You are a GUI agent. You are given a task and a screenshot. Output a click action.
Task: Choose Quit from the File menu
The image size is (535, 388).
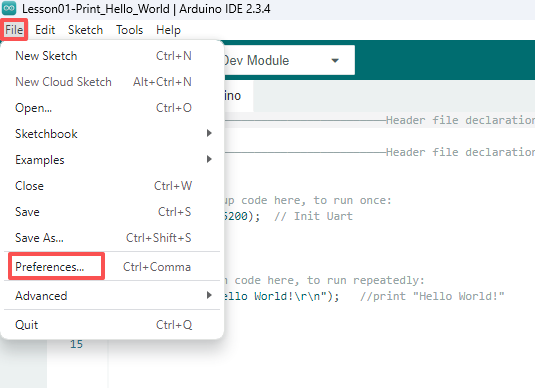[x=112, y=325]
